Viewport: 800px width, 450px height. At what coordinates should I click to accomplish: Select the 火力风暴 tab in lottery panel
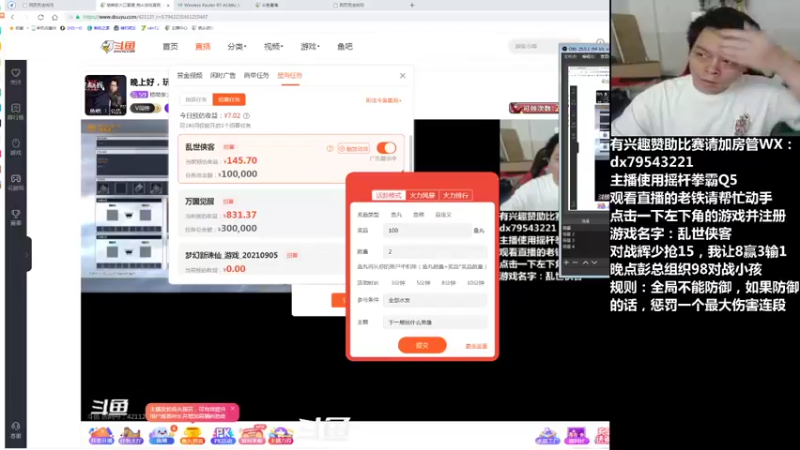point(422,195)
